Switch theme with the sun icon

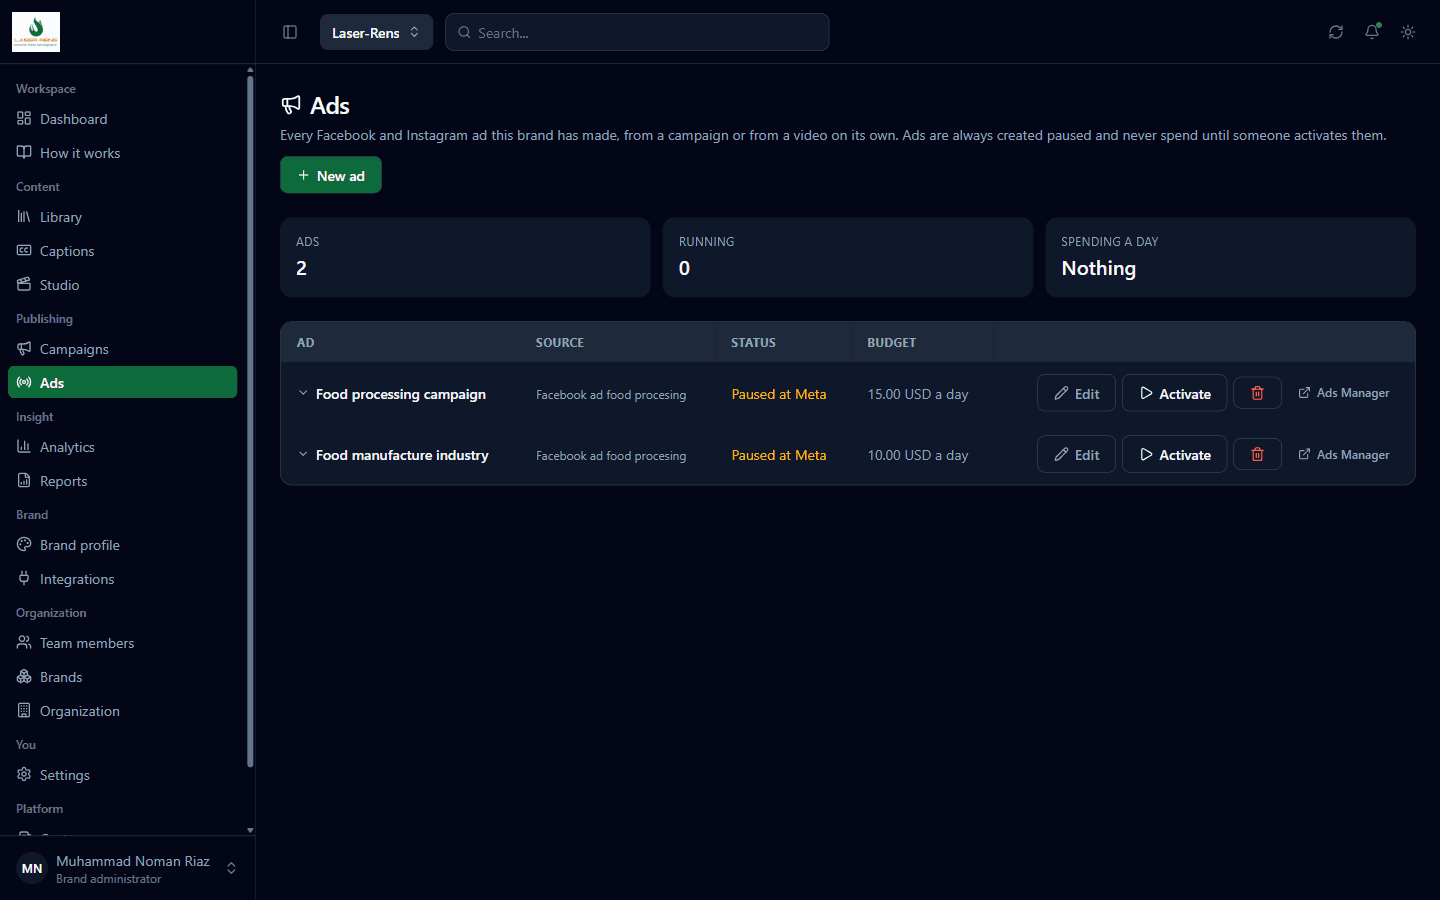click(1408, 32)
